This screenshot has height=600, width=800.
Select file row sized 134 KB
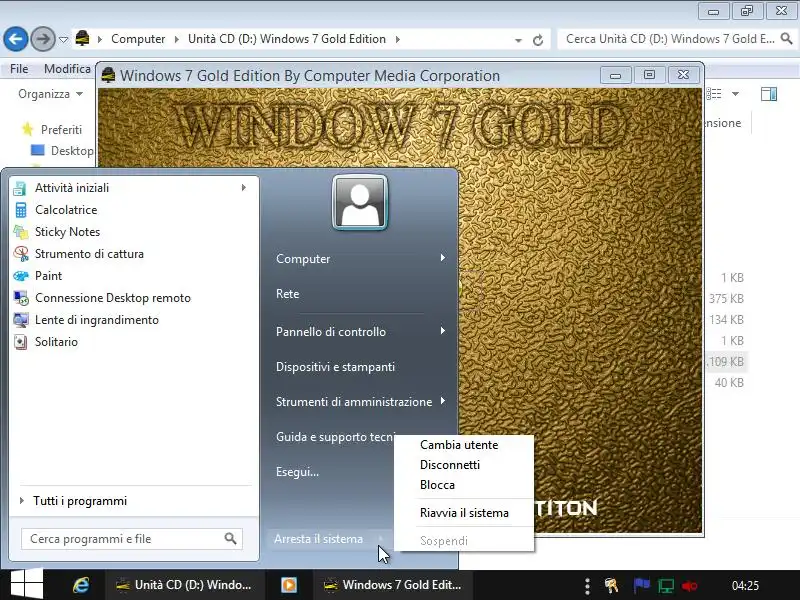[x=726, y=320]
